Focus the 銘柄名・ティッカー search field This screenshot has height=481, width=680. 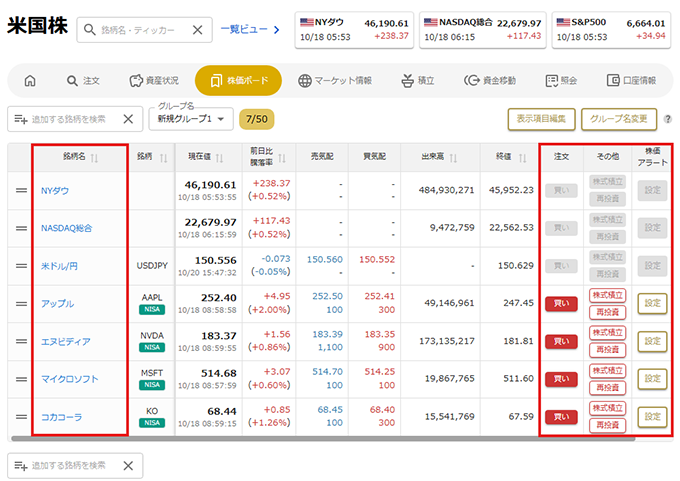pos(144,29)
